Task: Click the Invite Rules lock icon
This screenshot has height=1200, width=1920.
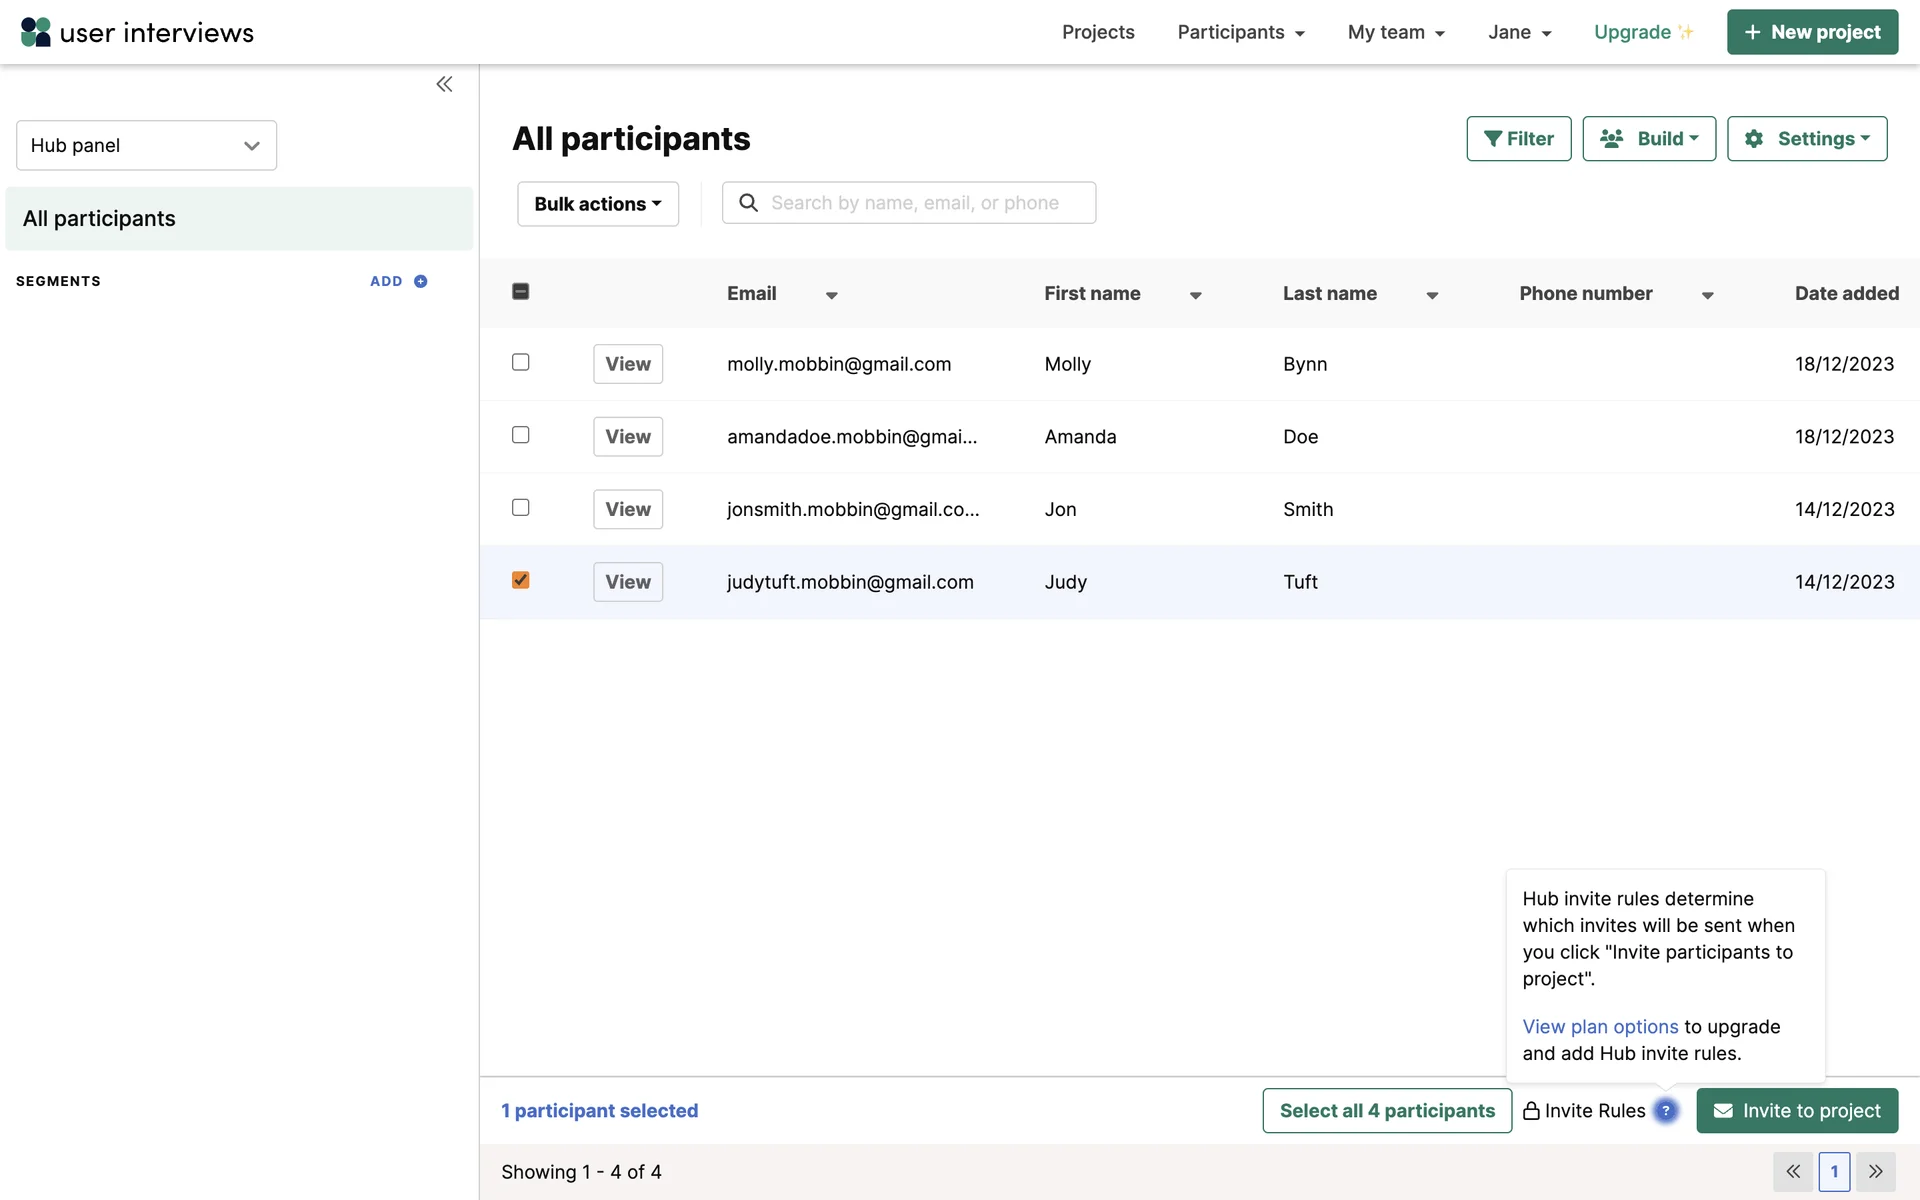Action: pos(1531,1110)
